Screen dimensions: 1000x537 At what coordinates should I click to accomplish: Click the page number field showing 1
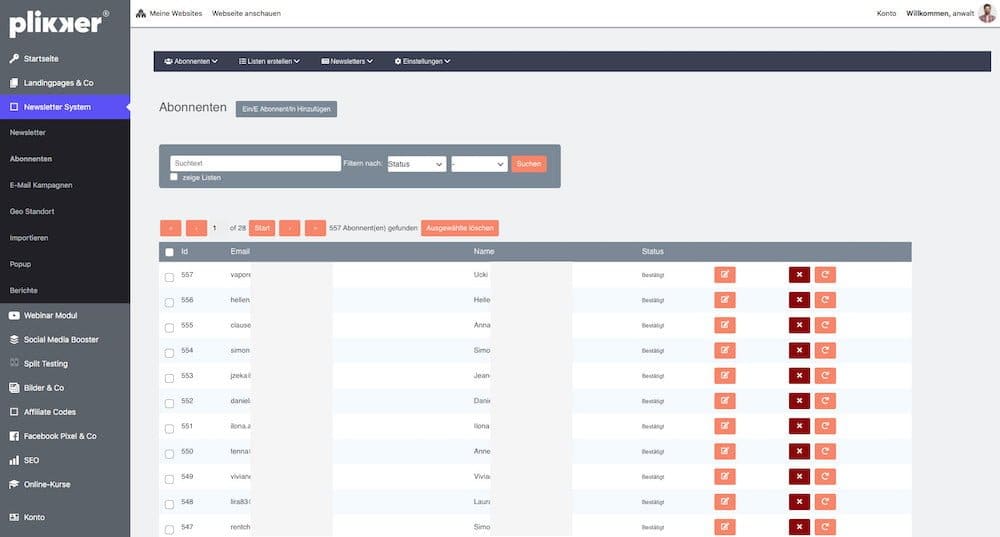pos(217,228)
